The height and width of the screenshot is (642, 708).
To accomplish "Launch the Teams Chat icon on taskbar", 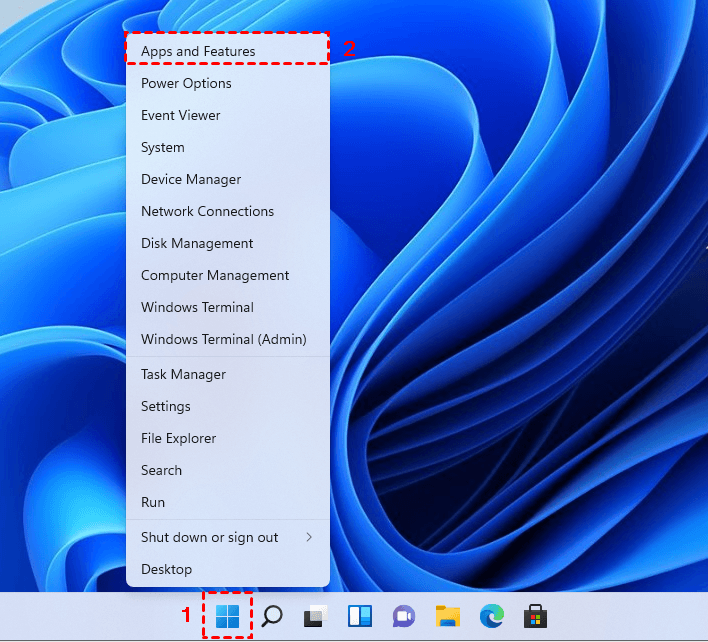I will pyautogui.click(x=403, y=616).
